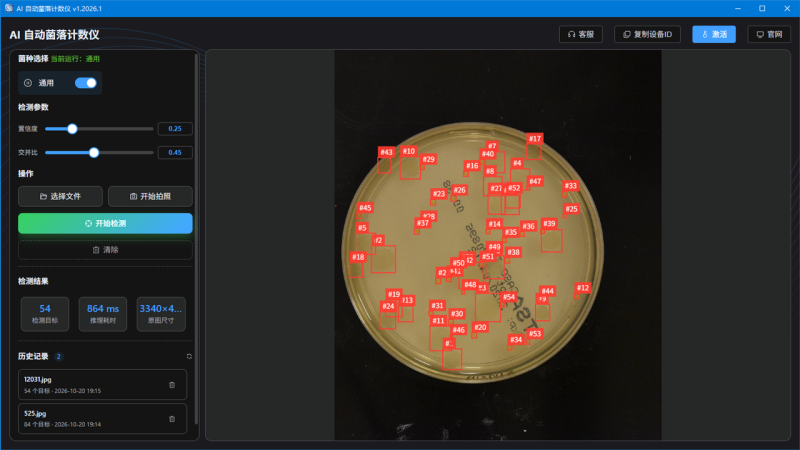Viewport: 800px width, 450px height.
Task: Delete the 12031.jpg history entry trash icon
Action: click(172, 385)
